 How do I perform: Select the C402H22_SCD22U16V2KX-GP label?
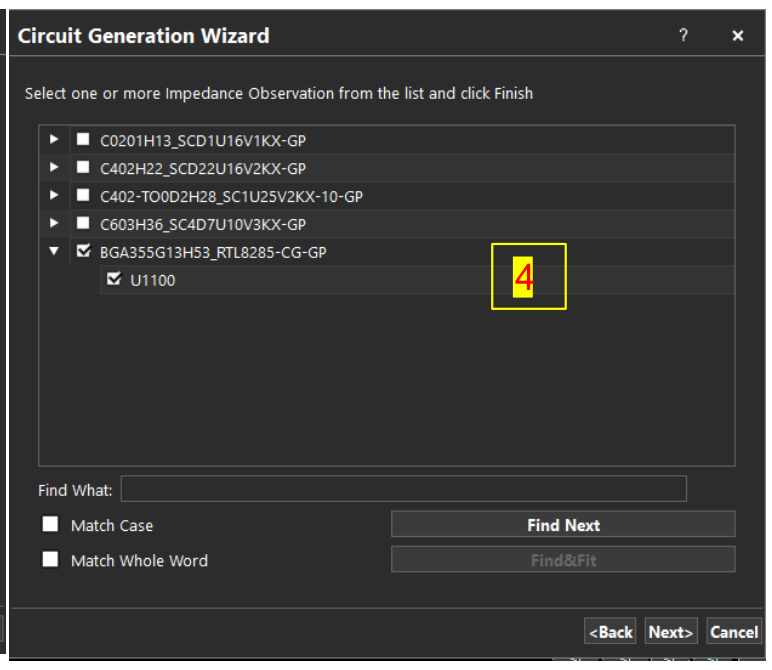point(203,169)
